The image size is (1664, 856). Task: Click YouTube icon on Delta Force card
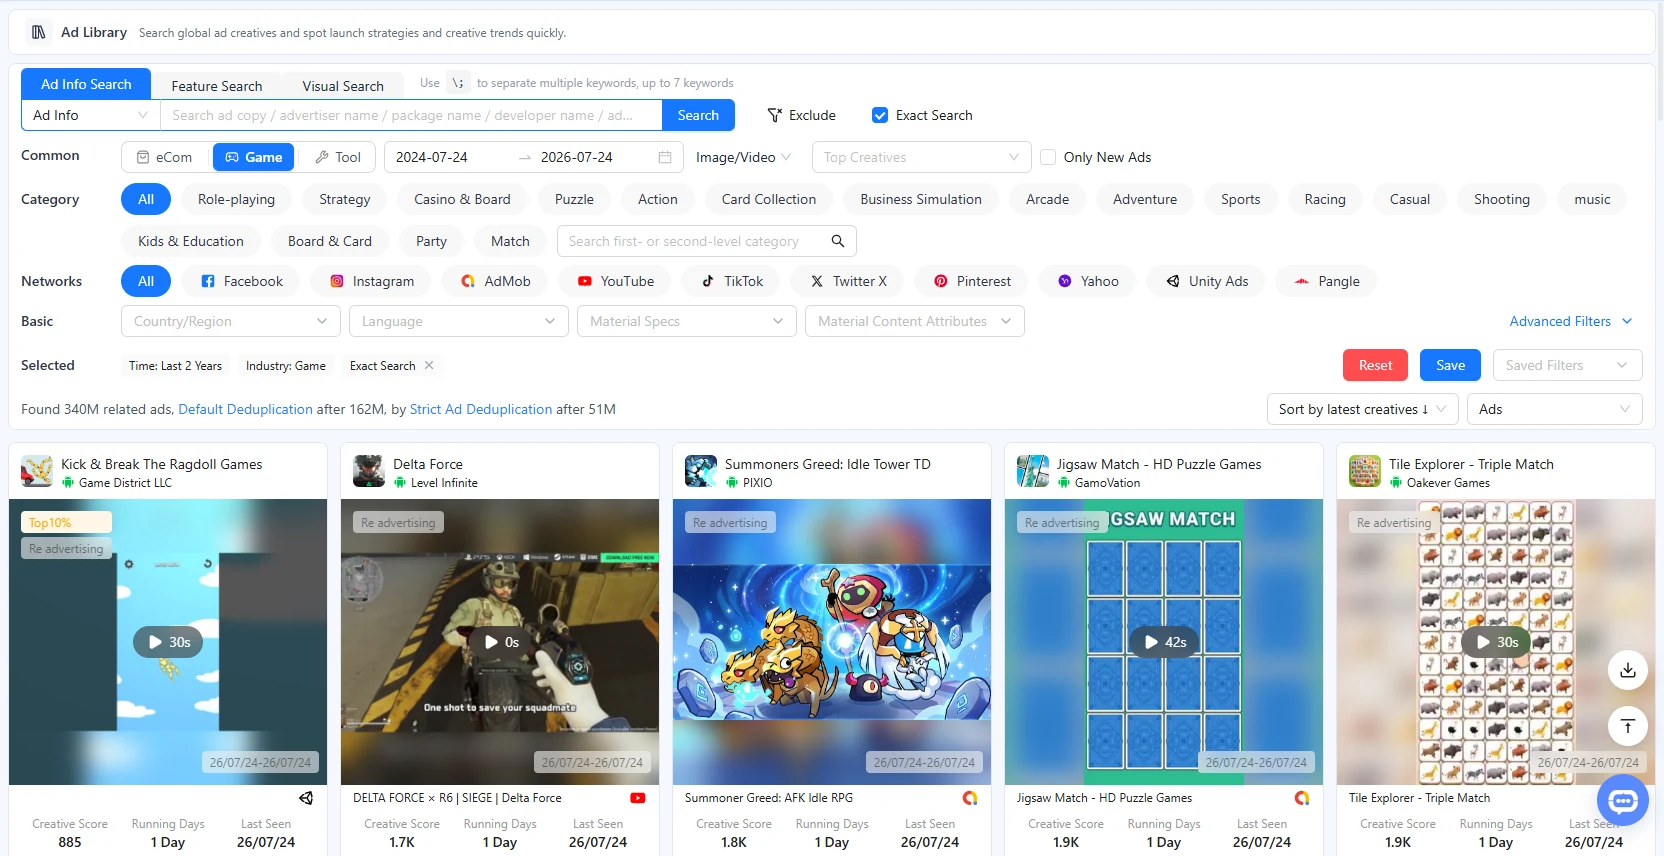pyautogui.click(x=638, y=798)
